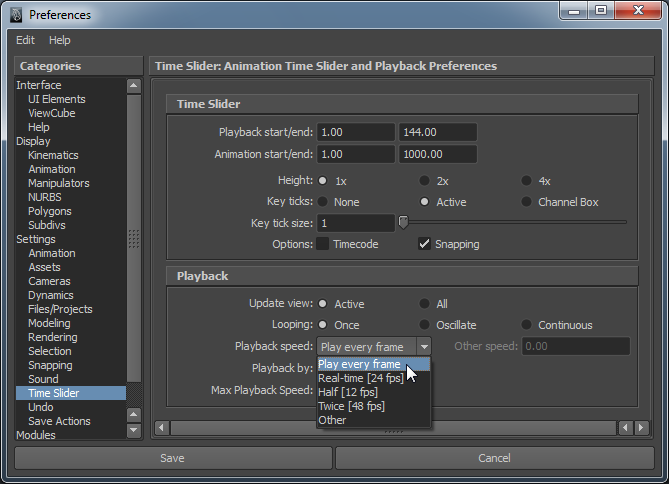Click the Save button
669x484 pixels.
point(172,458)
